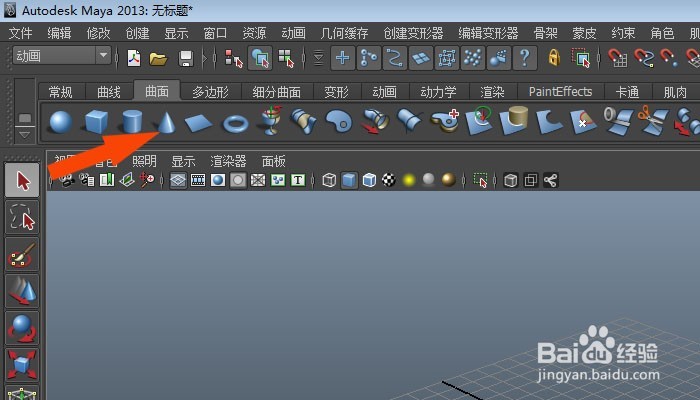700x400 pixels.
Task: Toggle the field chart display
Action: [258, 180]
